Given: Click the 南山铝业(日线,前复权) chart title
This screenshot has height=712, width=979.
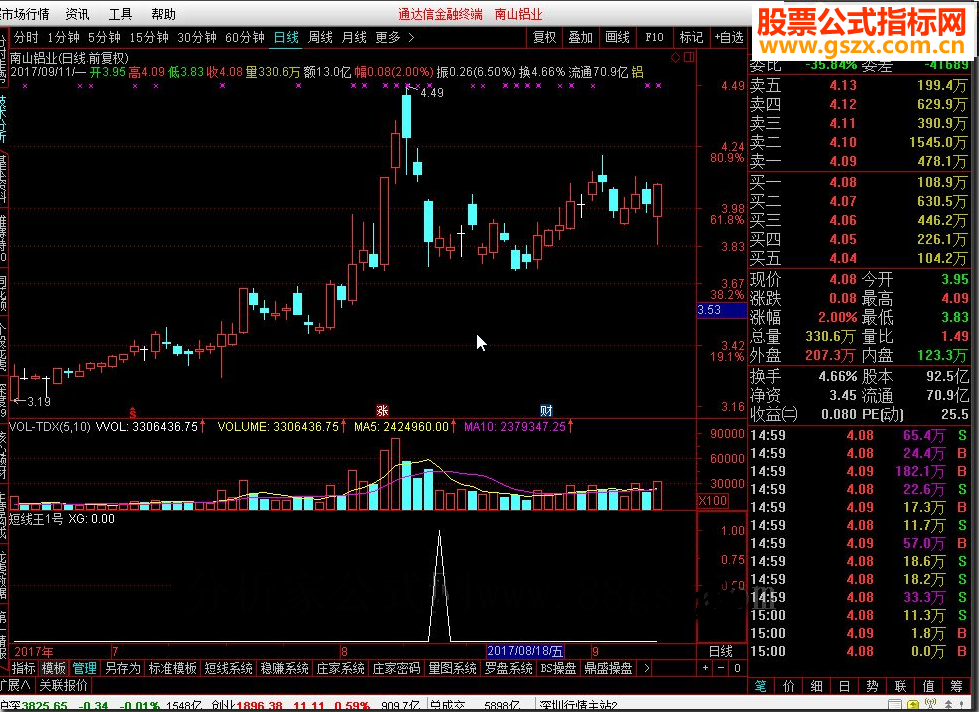Looking at the screenshot, I should (69, 58).
